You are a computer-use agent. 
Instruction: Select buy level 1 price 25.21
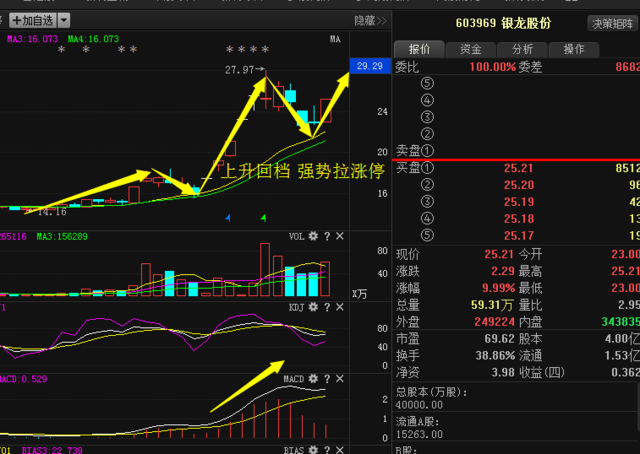tap(518, 168)
